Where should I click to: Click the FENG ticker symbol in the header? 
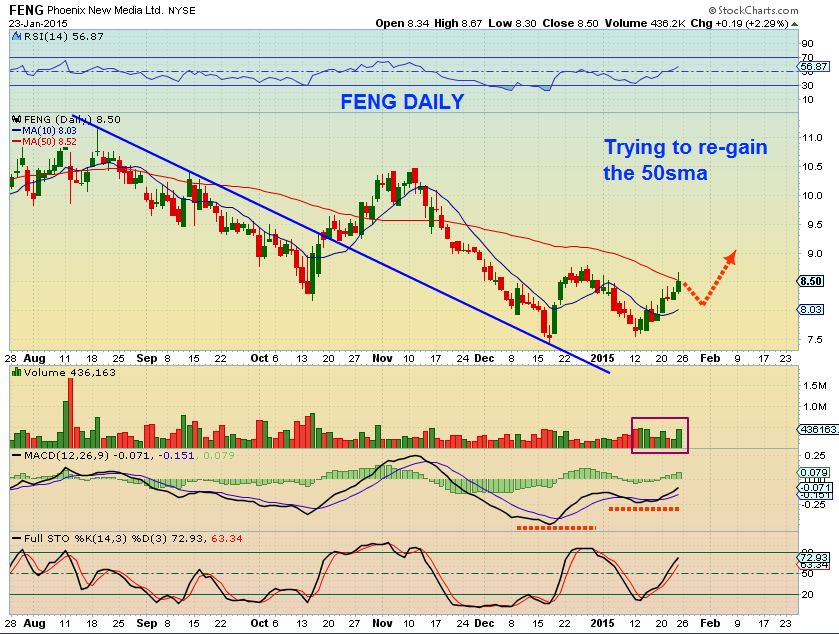coord(27,10)
